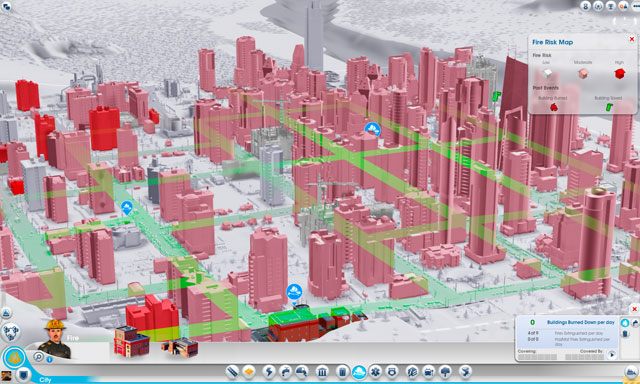The height and width of the screenshot is (384, 640).
Task: Open the blue info icon near fire chief
Action: coord(49,360)
